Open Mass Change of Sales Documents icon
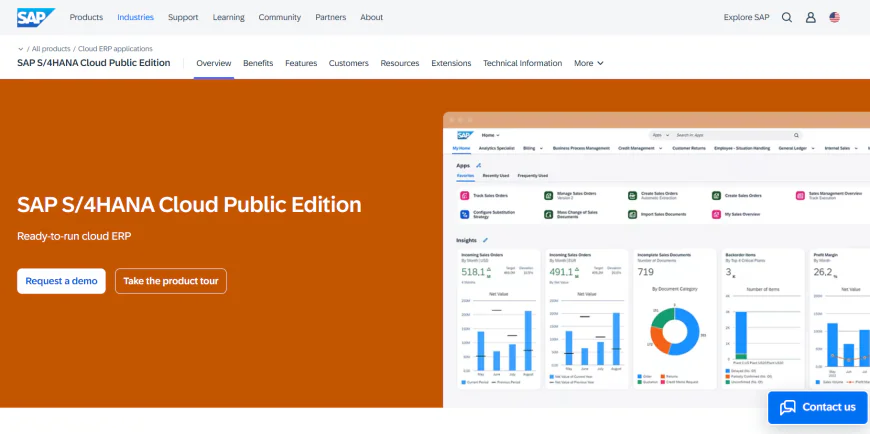 tap(548, 214)
